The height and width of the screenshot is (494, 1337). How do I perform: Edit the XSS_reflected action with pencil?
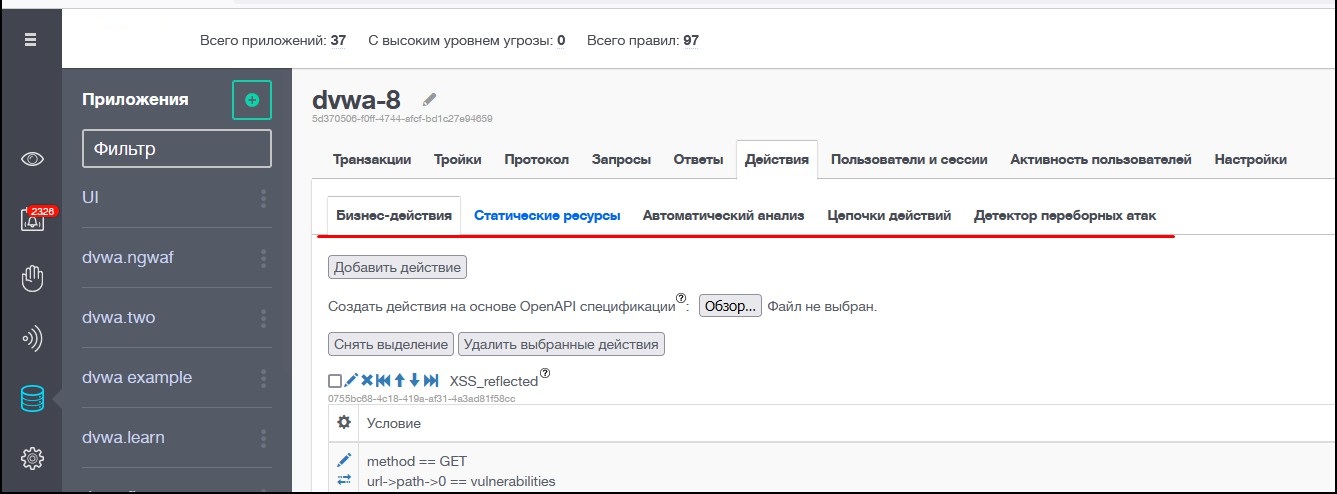pyautogui.click(x=350, y=380)
